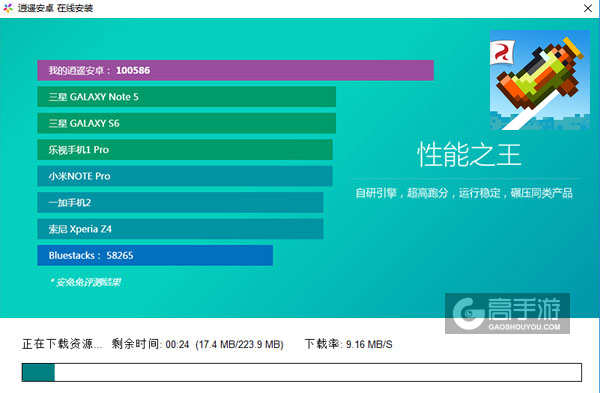Click the 安兔兔评测结果 footnote
Image resolution: width=600 pixels, height=393 pixels.
coord(86,282)
